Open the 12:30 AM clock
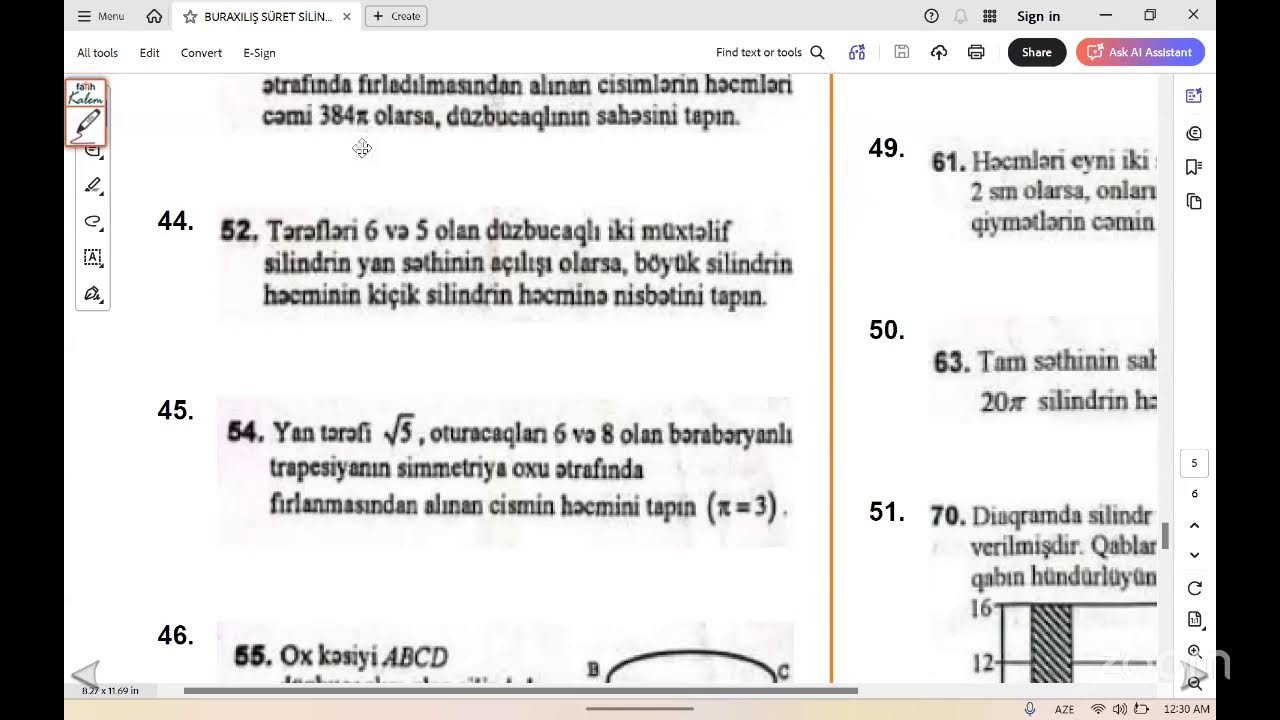 click(1187, 709)
